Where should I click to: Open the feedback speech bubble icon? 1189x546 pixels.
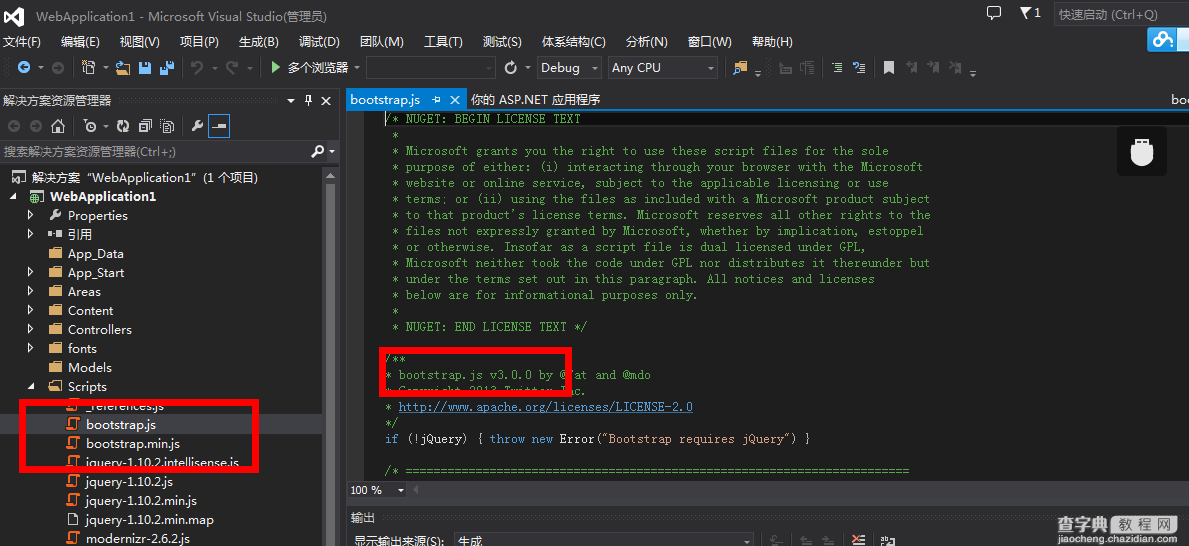pyautogui.click(x=994, y=13)
